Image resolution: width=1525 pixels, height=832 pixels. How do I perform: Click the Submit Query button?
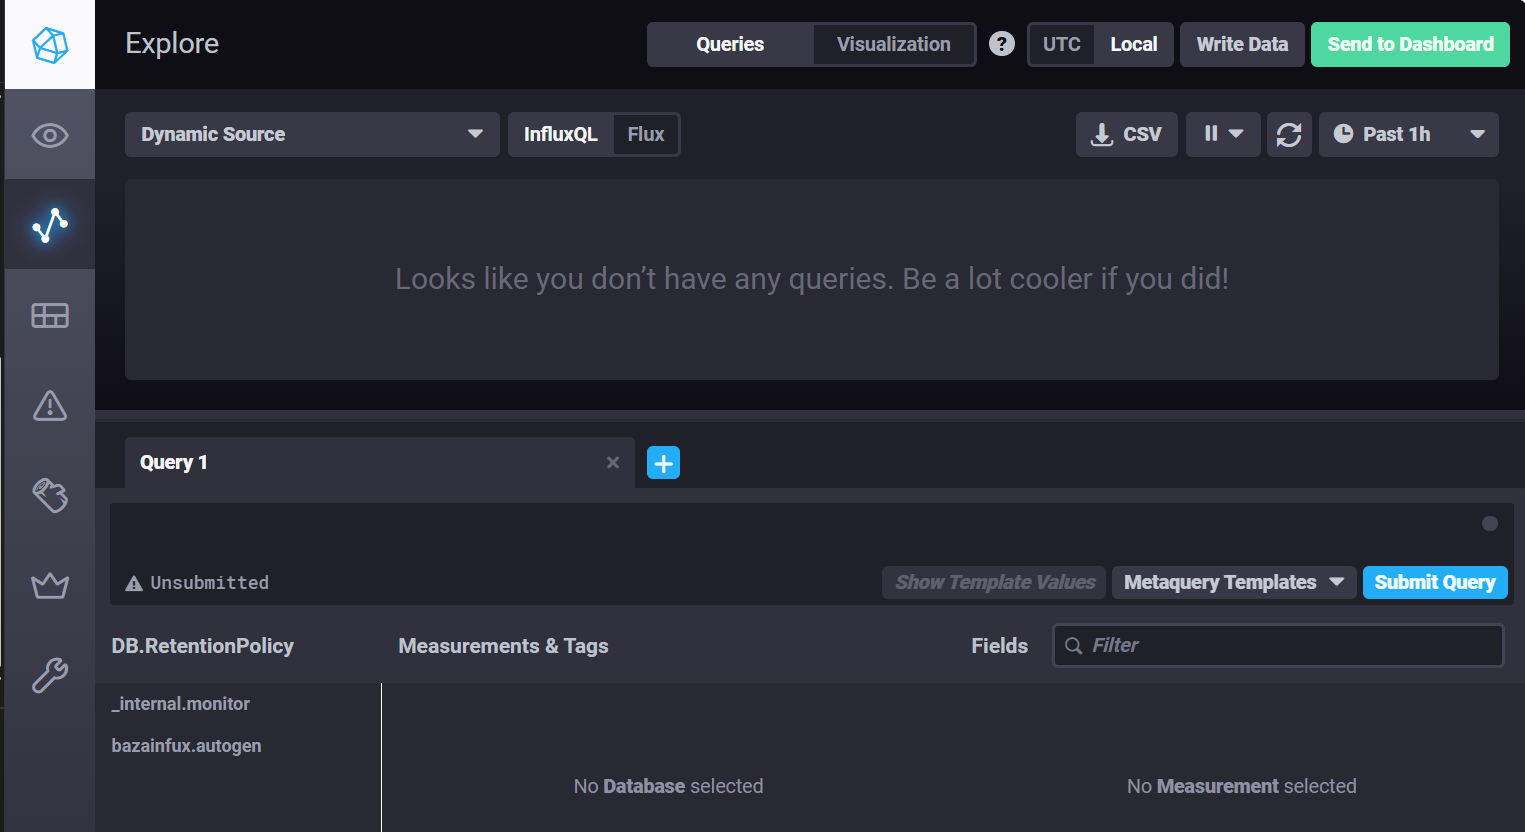[1434, 582]
